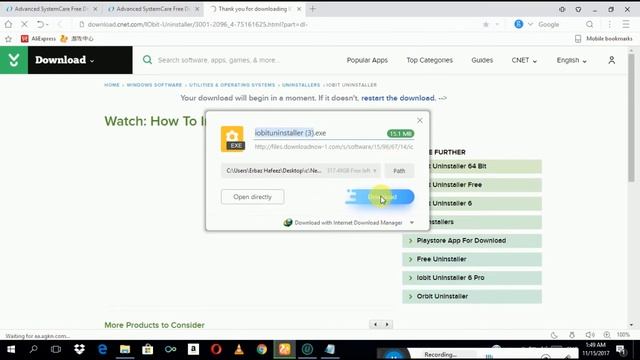
Task: Open the Windows Start menu
Action: (x=11, y=349)
